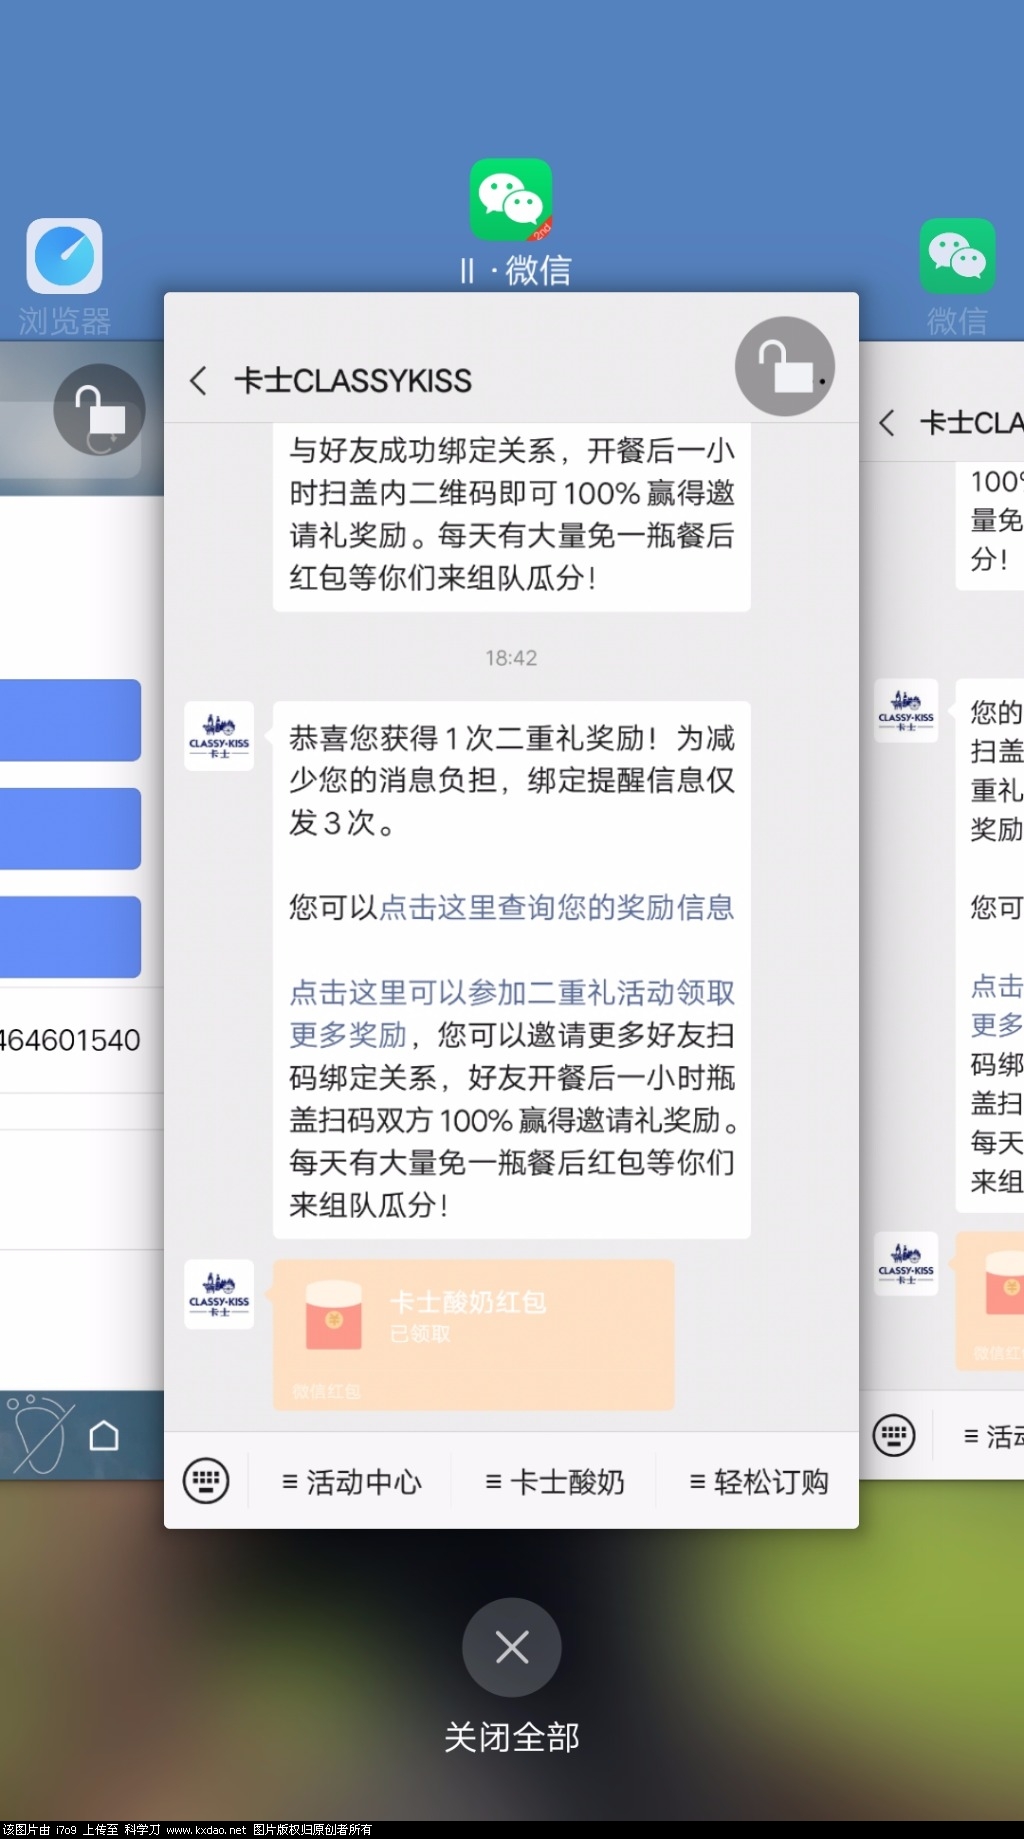The height and width of the screenshot is (1839, 1024).
Task: Tap the WeChat app icon at top right
Action: click(957, 256)
